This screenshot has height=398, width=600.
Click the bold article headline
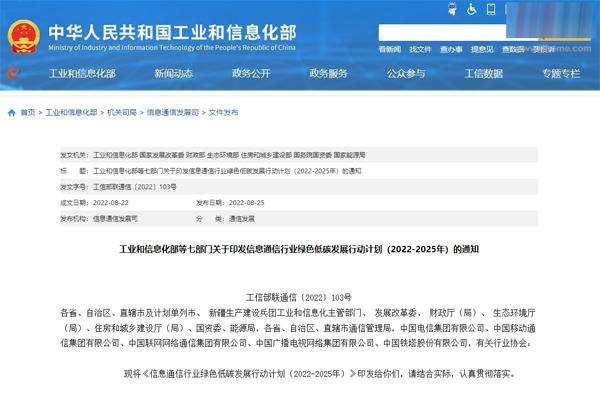(299, 250)
